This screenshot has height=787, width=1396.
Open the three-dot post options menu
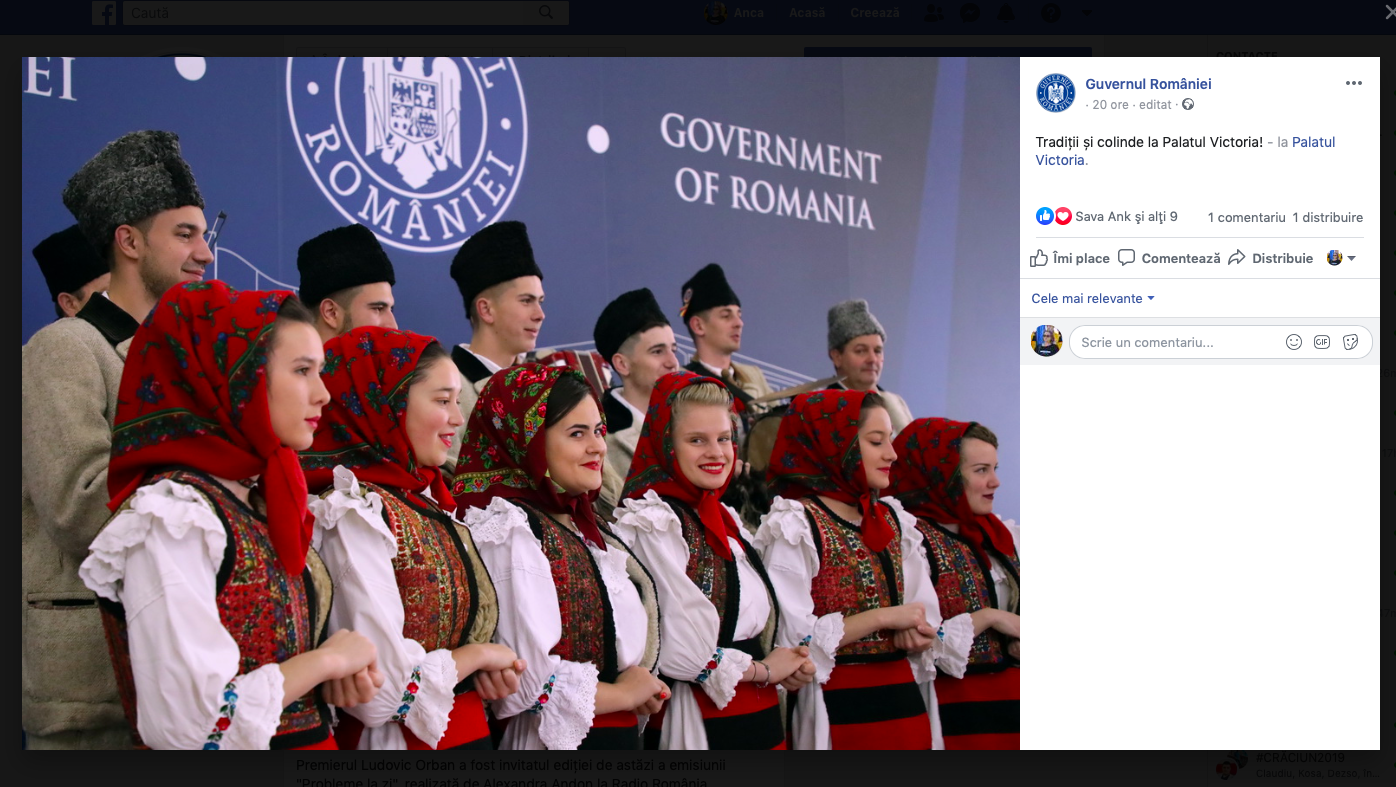(x=1353, y=84)
